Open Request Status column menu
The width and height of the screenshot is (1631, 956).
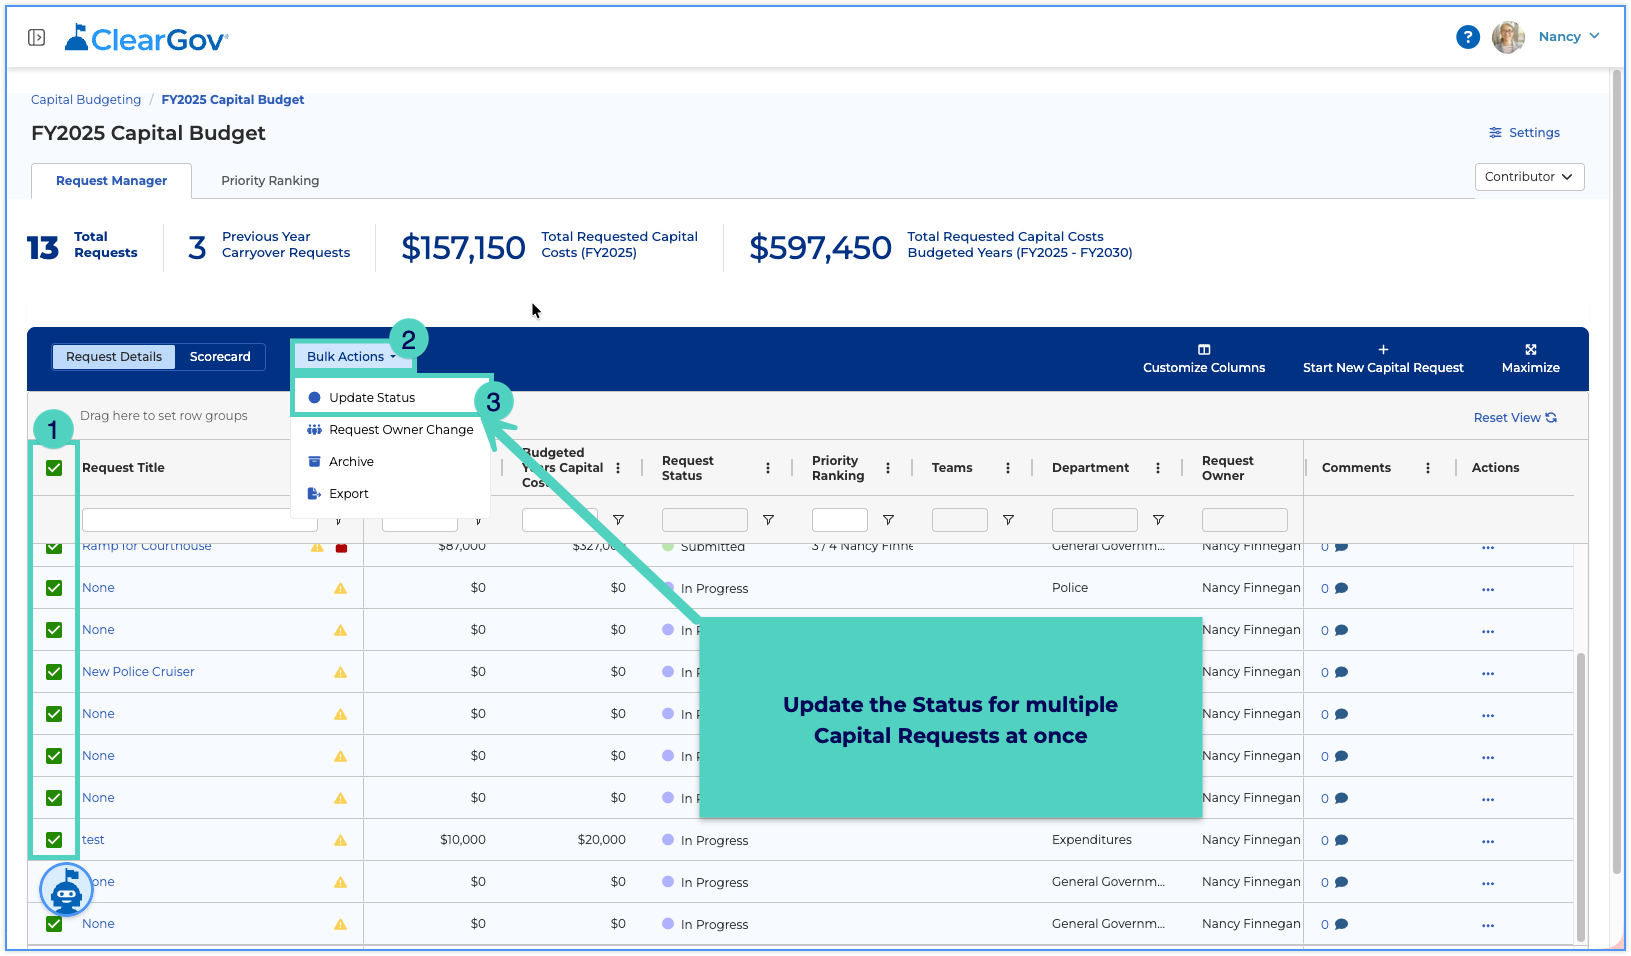[x=767, y=468]
